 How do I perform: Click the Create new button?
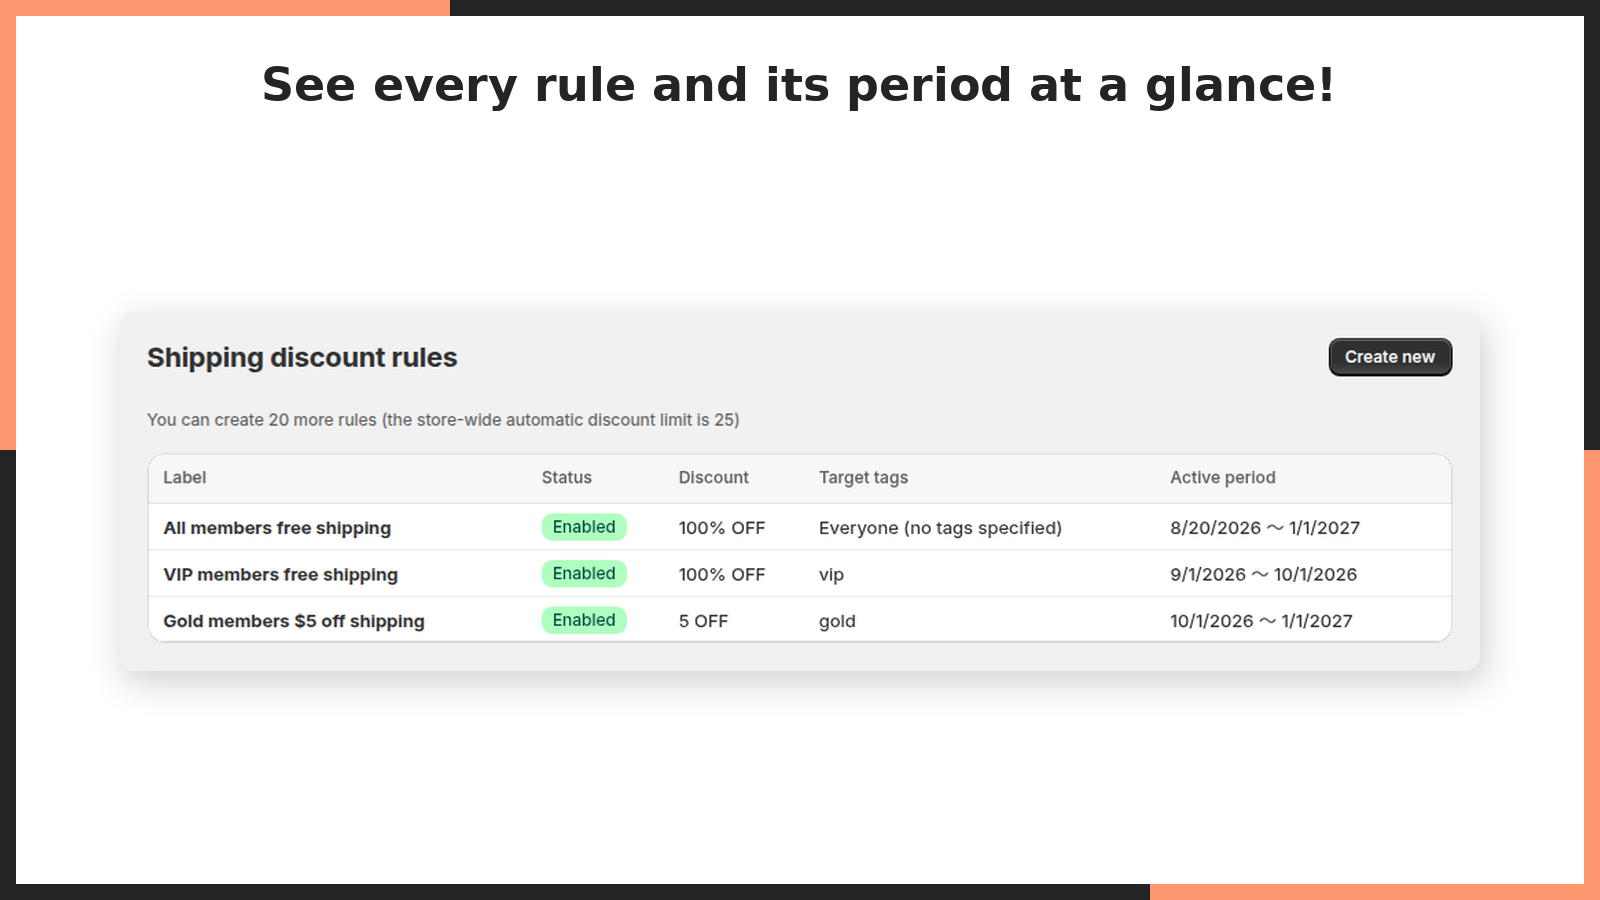[1390, 357]
